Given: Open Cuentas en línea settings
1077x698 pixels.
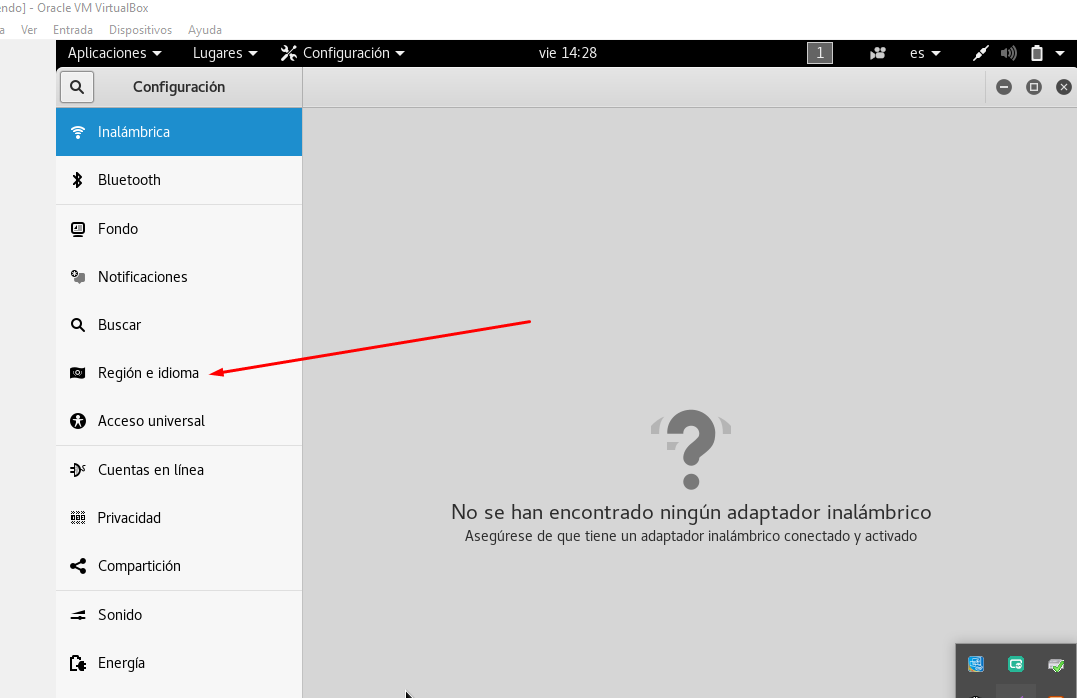Looking at the screenshot, I should coord(179,470).
